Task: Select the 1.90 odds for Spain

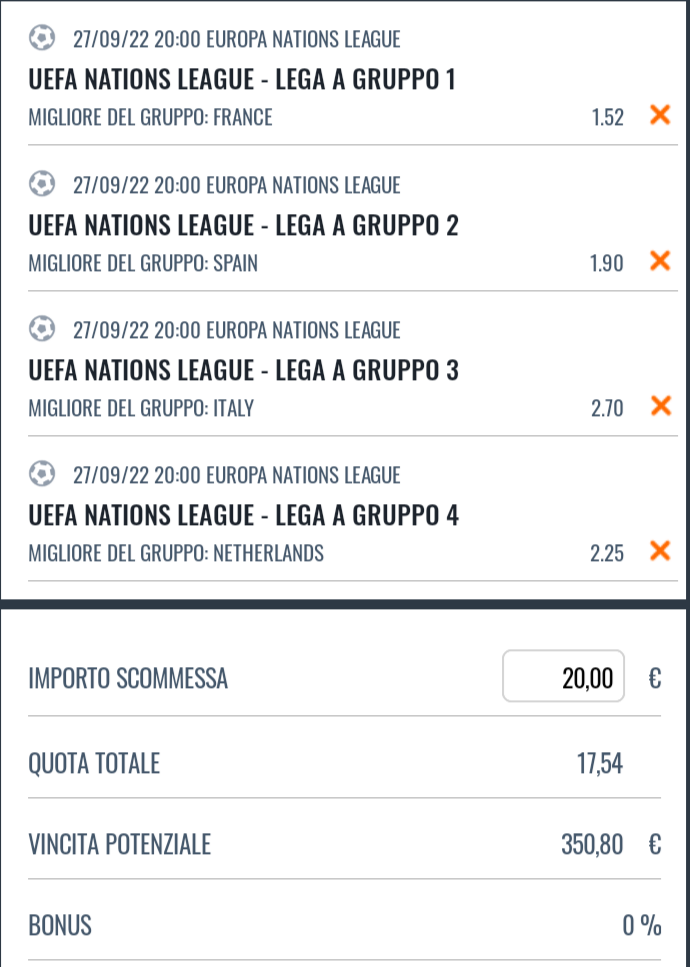Action: (x=607, y=263)
